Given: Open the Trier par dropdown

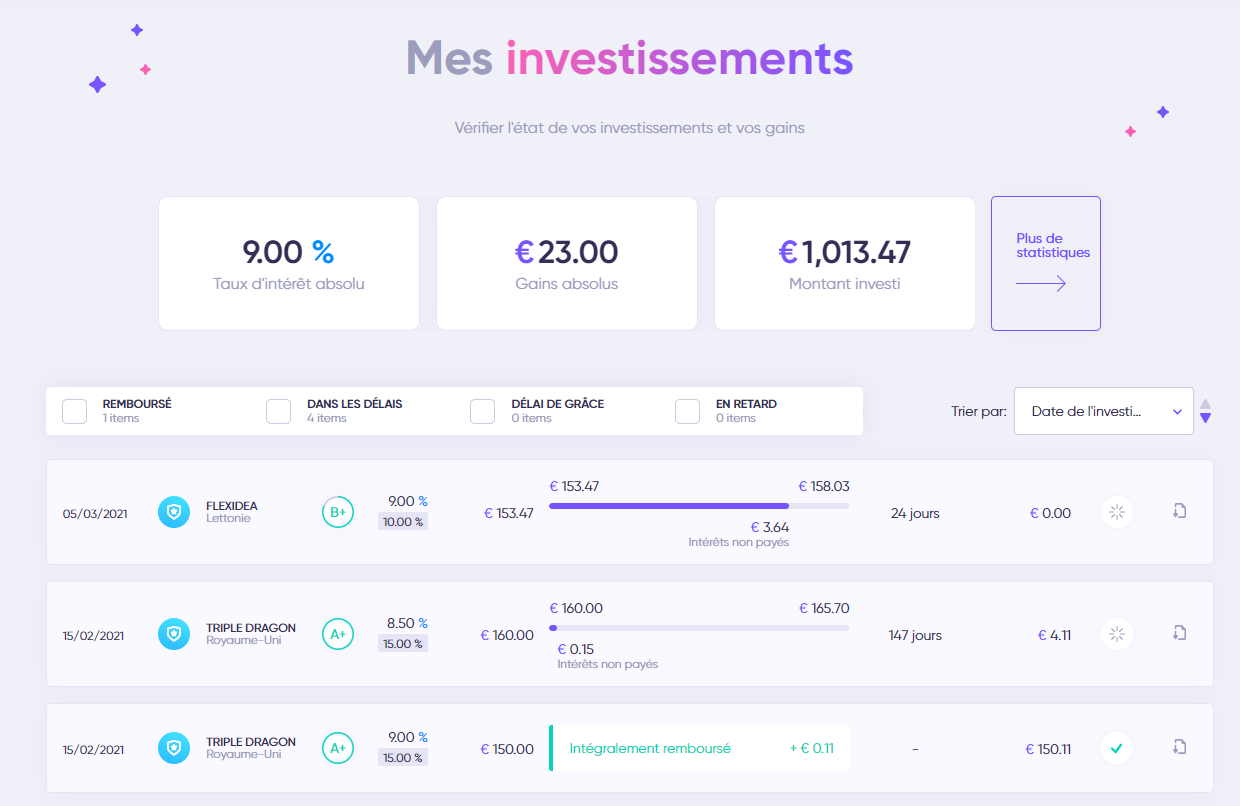Looking at the screenshot, I should [1103, 411].
